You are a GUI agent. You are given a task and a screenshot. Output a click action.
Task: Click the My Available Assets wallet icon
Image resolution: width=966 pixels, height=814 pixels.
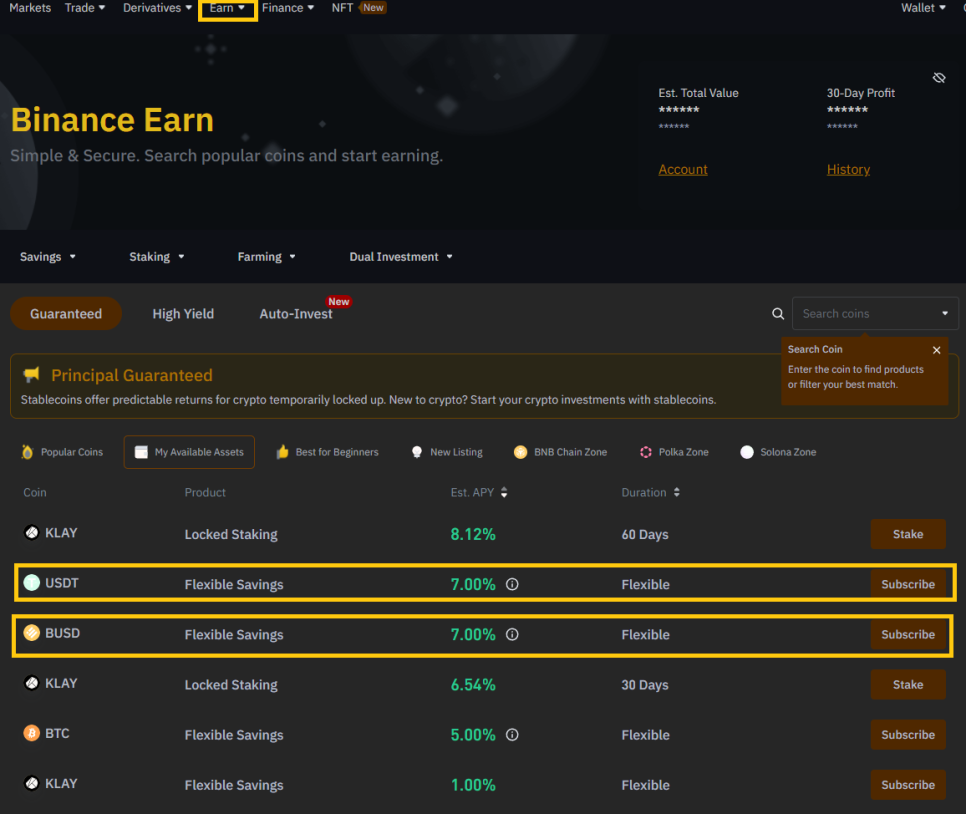coord(141,452)
